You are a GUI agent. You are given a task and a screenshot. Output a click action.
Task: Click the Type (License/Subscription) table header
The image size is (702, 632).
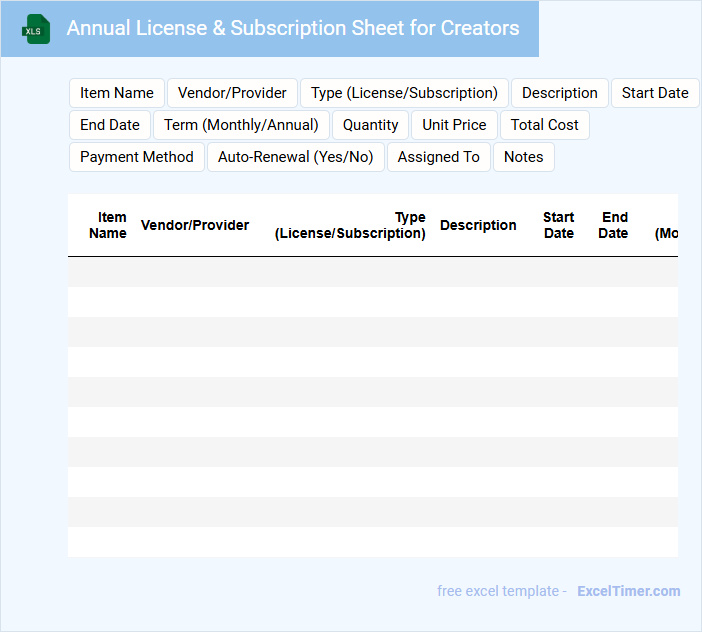(x=350, y=225)
